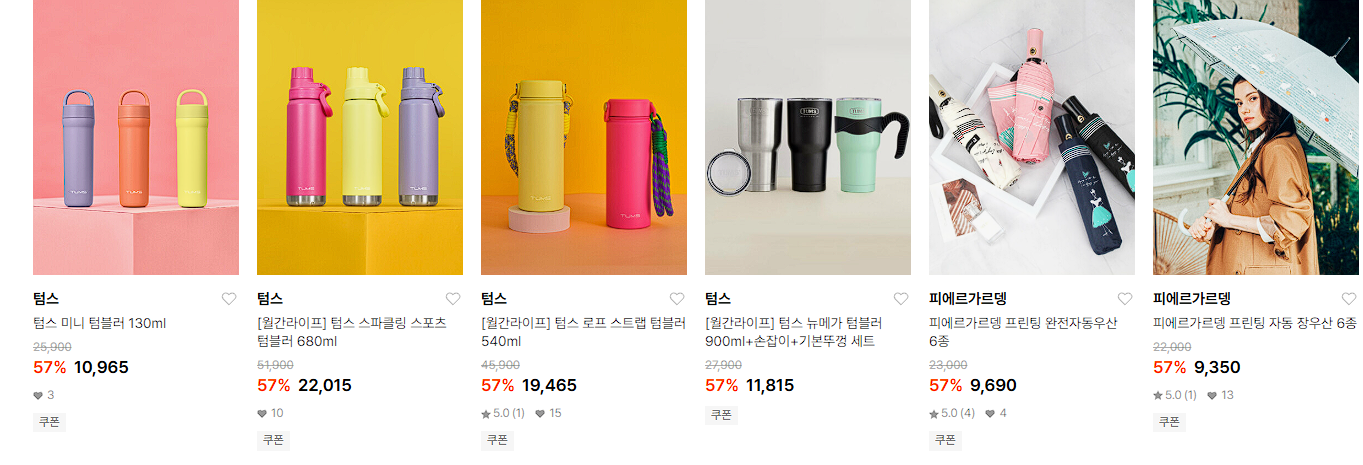Image resolution: width=1363 pixels, height=465 pixels.
Task: Click heart icon for 뉴메가 텀블러 세트
Action: [901, 298]
